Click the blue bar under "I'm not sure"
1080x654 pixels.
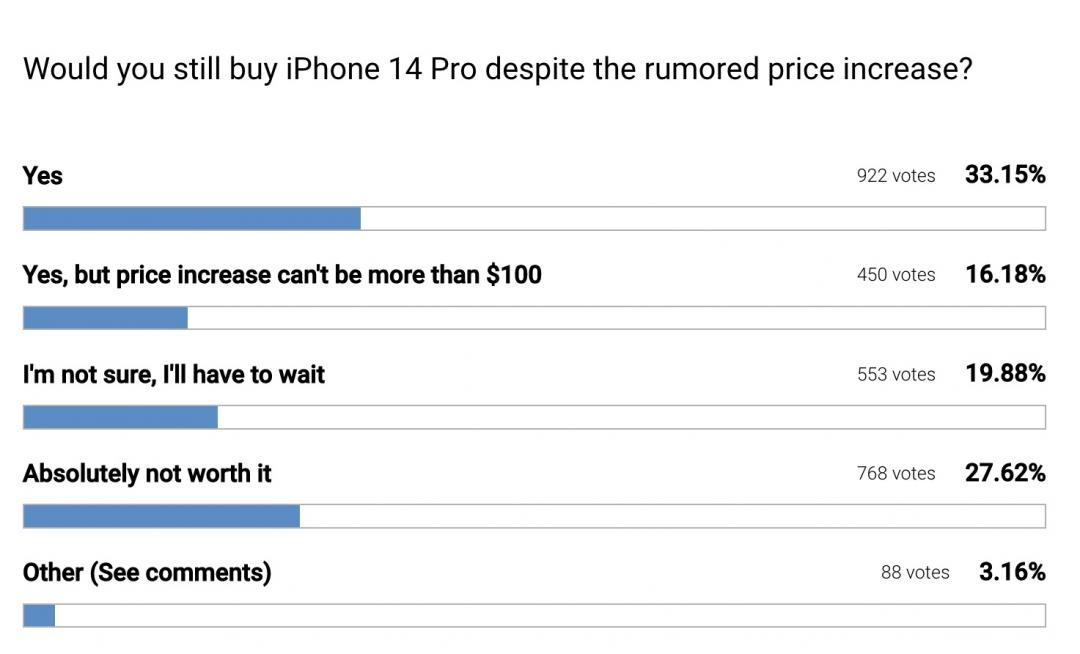tap(120, 417)
